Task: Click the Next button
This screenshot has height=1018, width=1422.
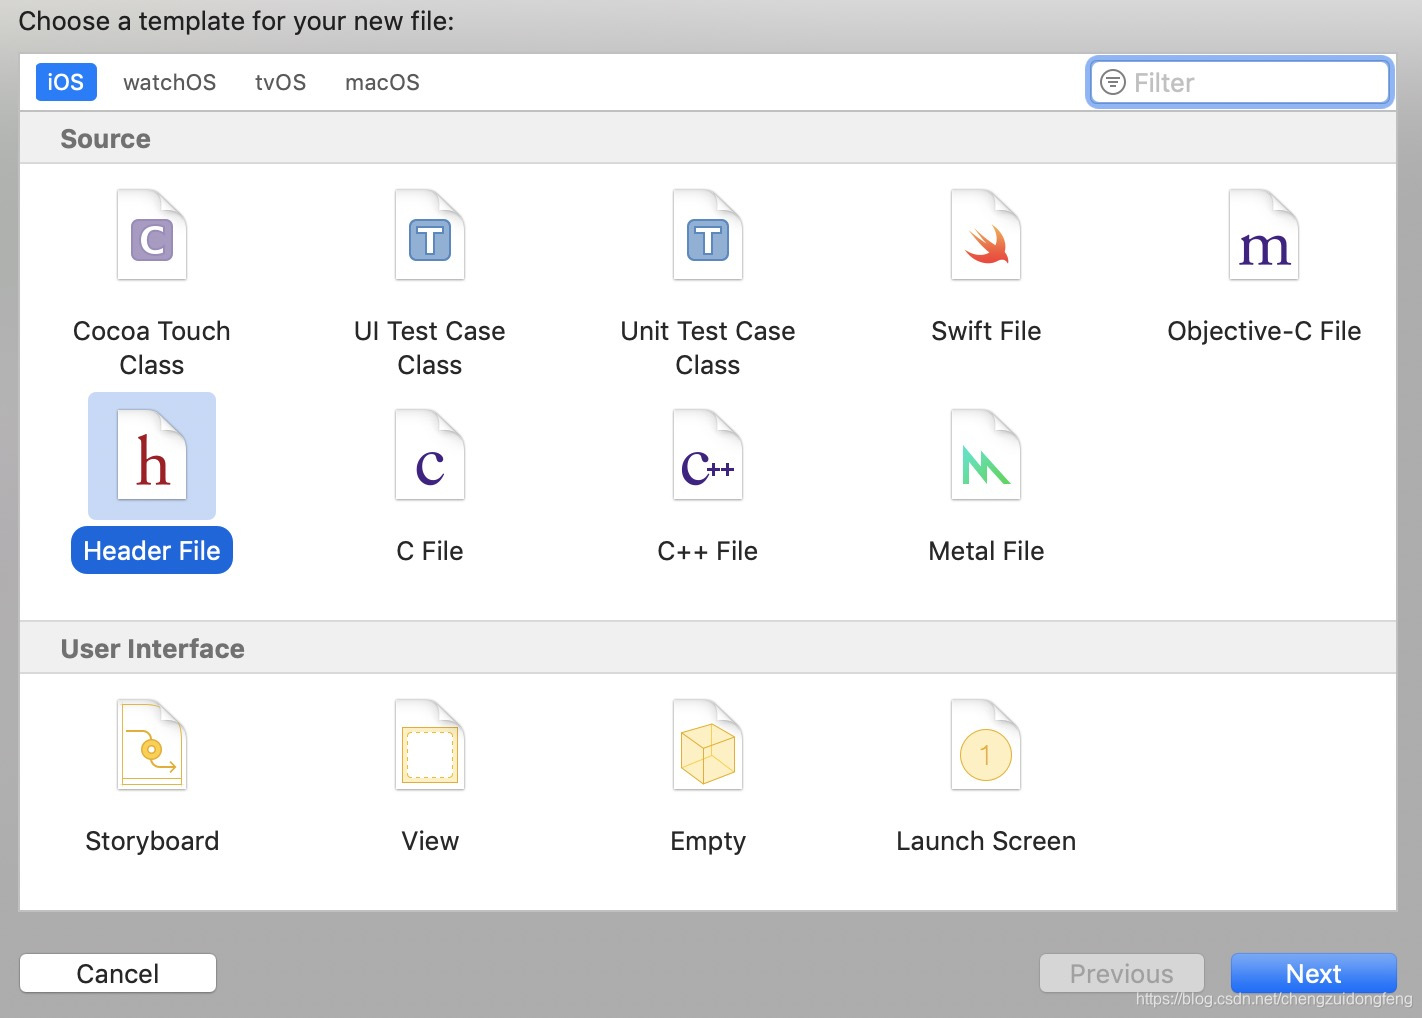Action: [1314, 973]
